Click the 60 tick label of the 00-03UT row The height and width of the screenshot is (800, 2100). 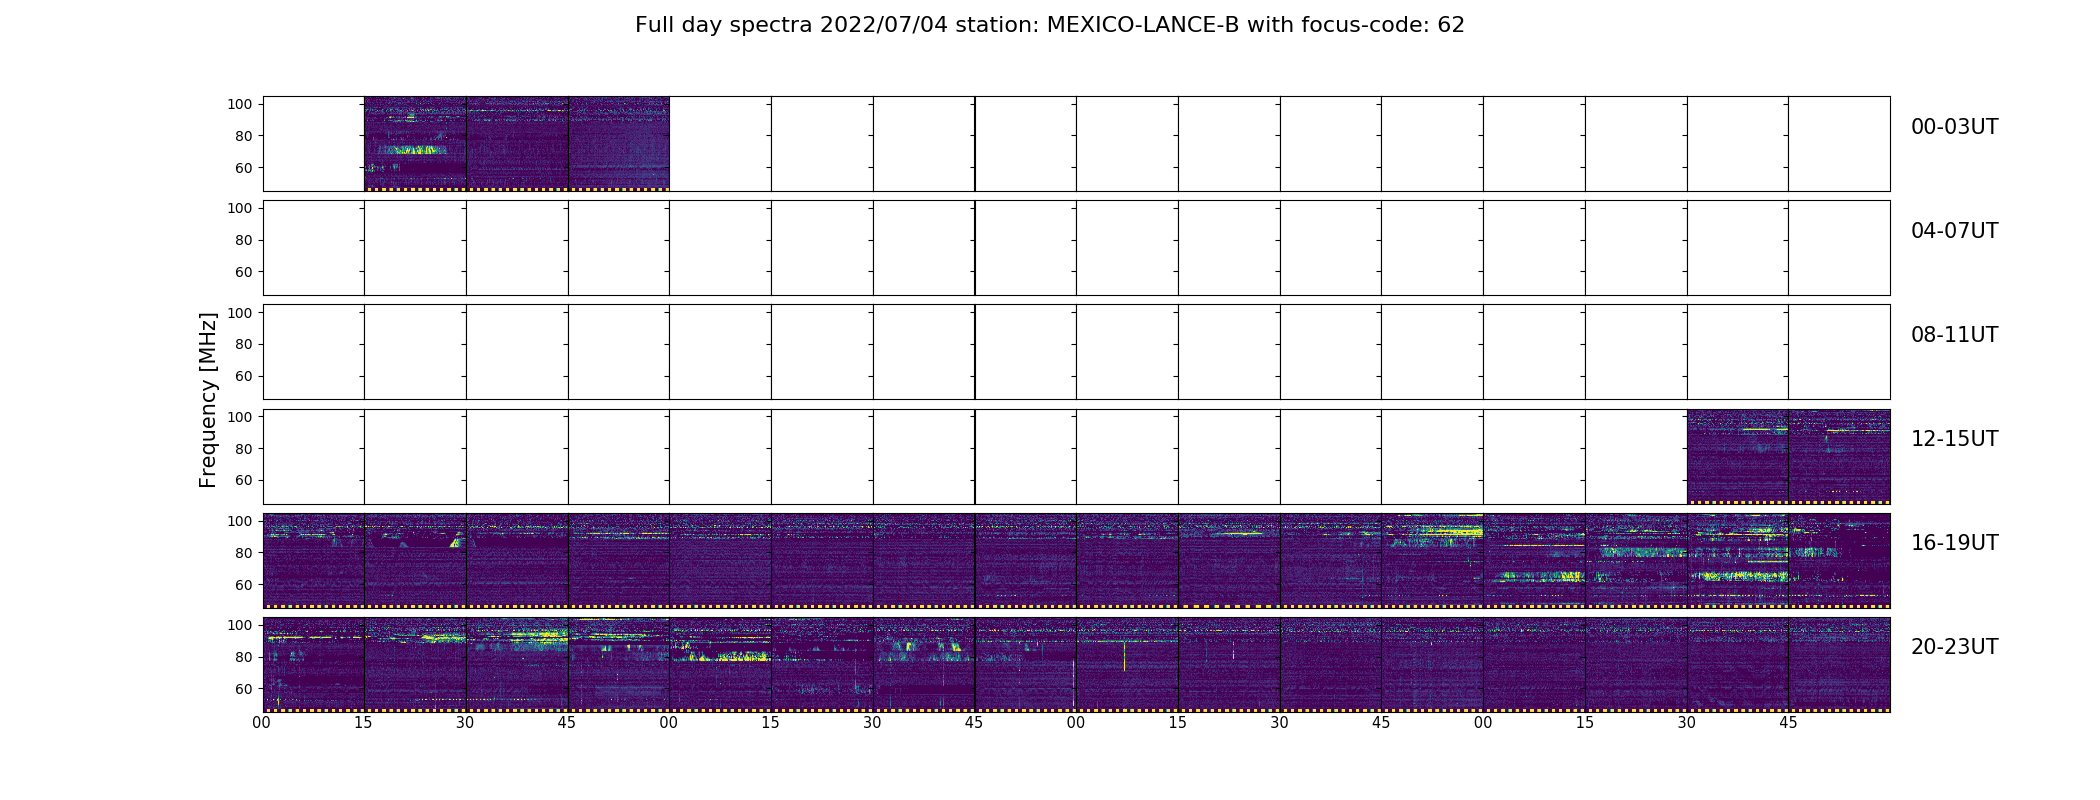[x=245, y=168]
